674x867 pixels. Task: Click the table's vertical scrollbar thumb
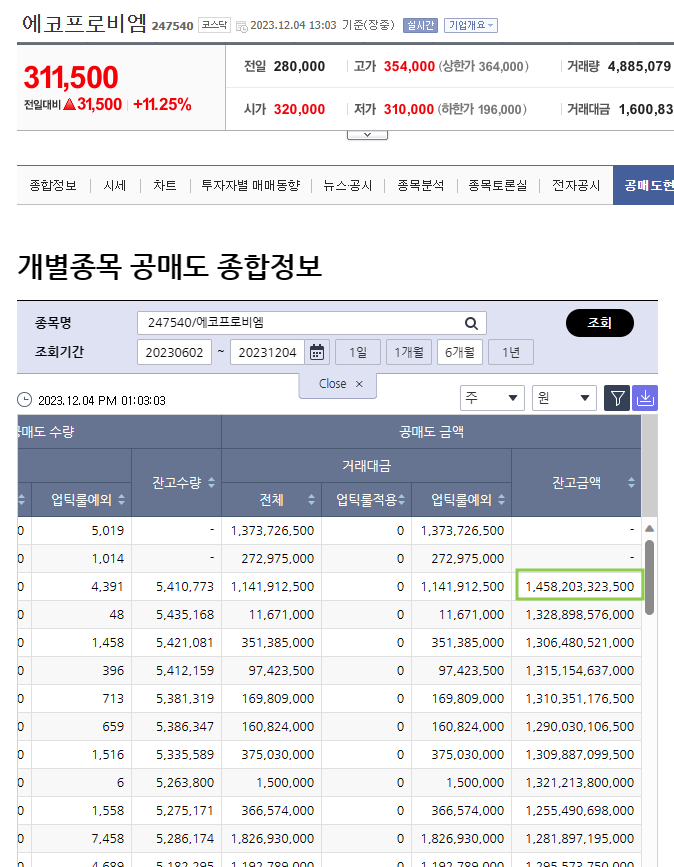(649, 575)
